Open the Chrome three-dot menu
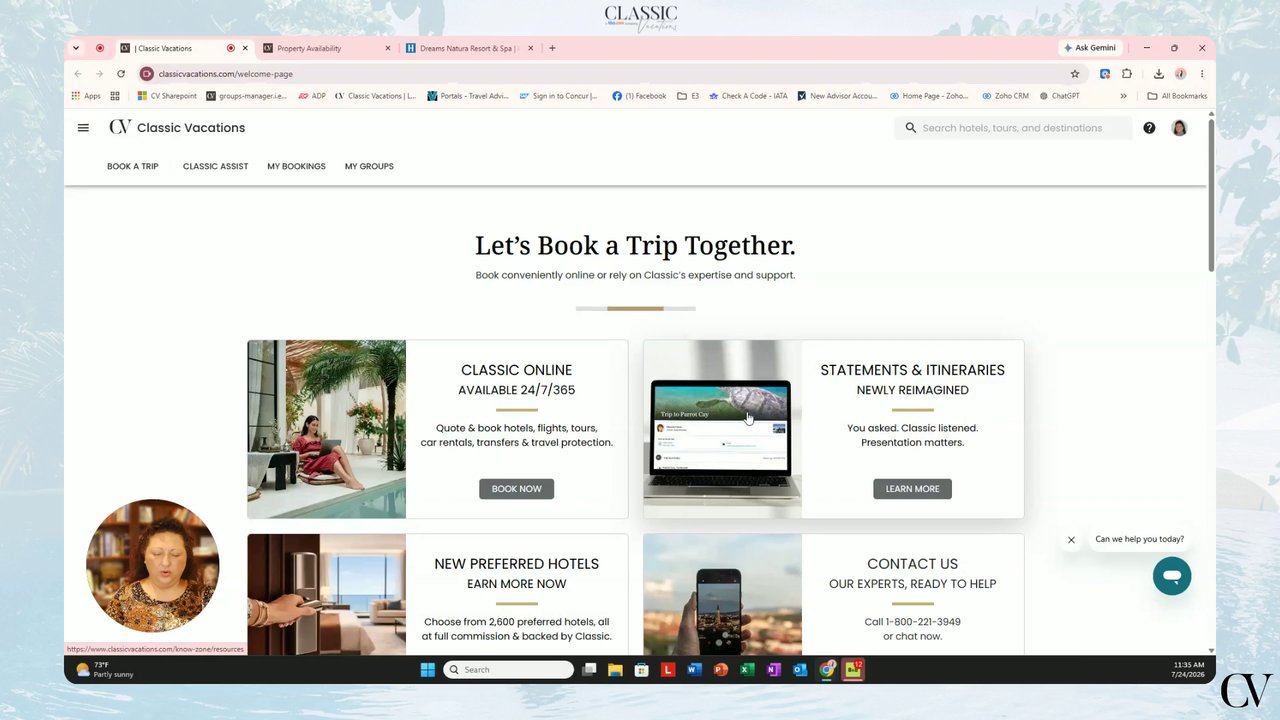Screen dimensions: 1280x720 tap(1202, 74)
